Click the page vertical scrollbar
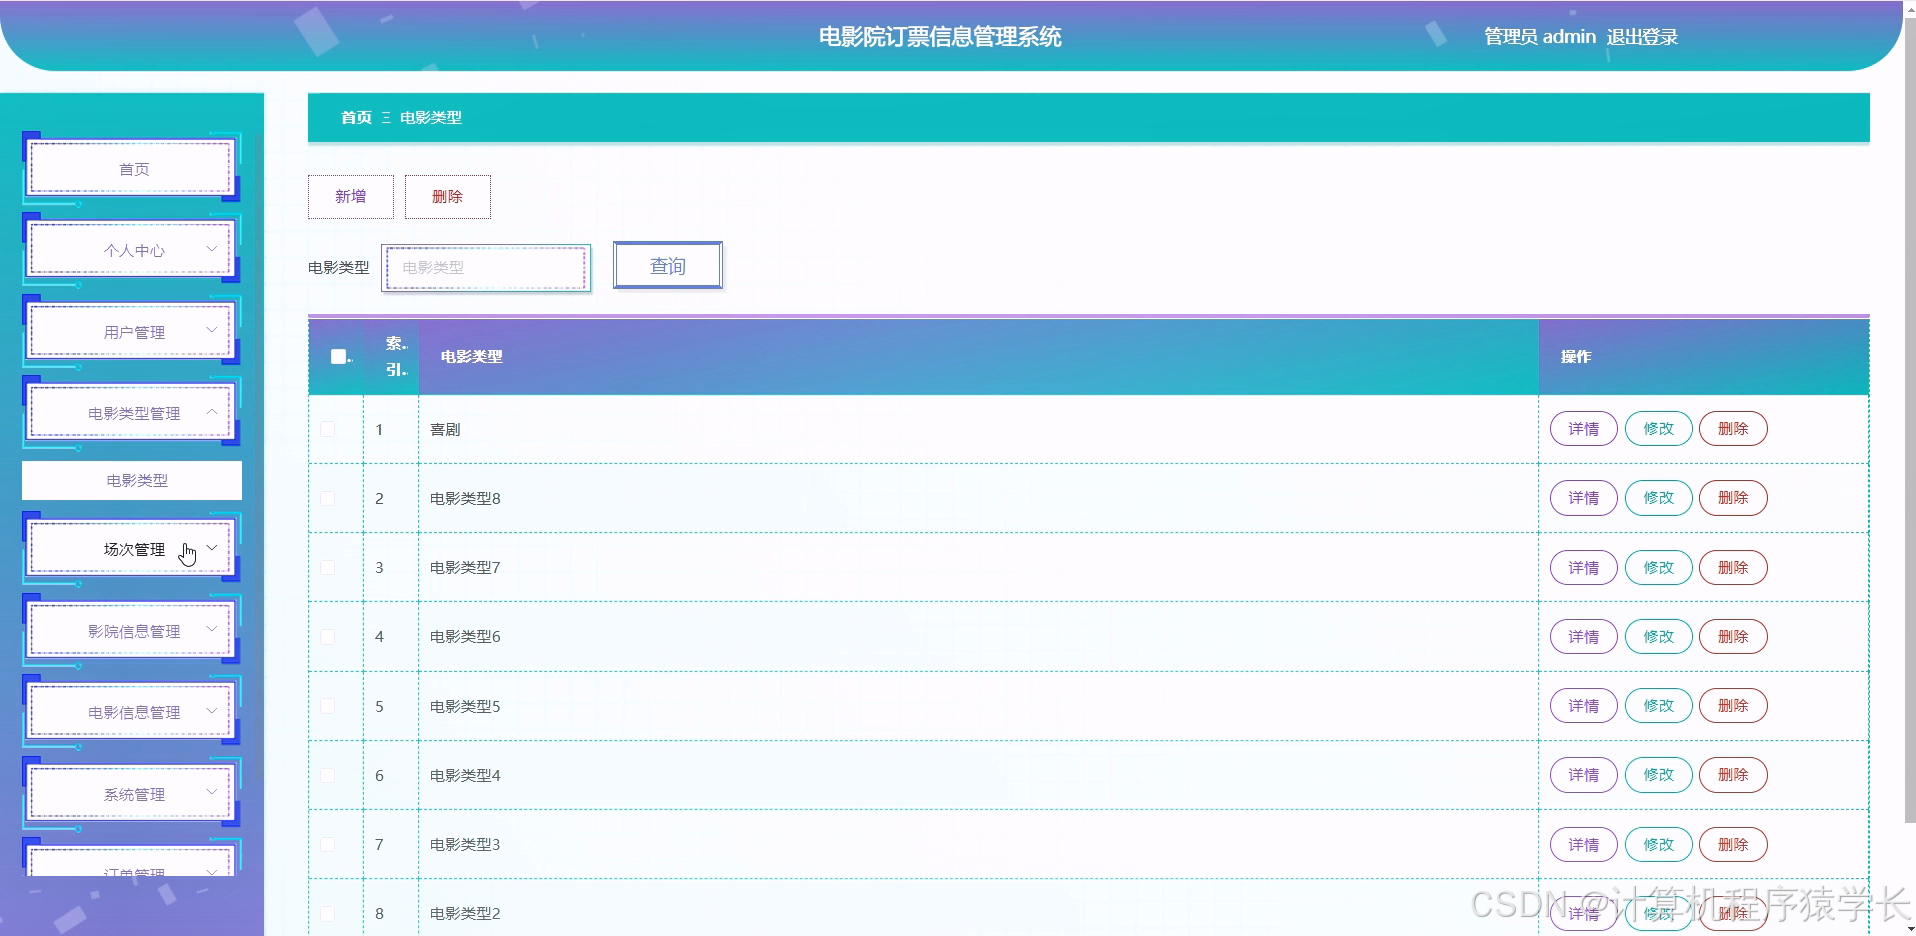 [x=1909, y=420]
